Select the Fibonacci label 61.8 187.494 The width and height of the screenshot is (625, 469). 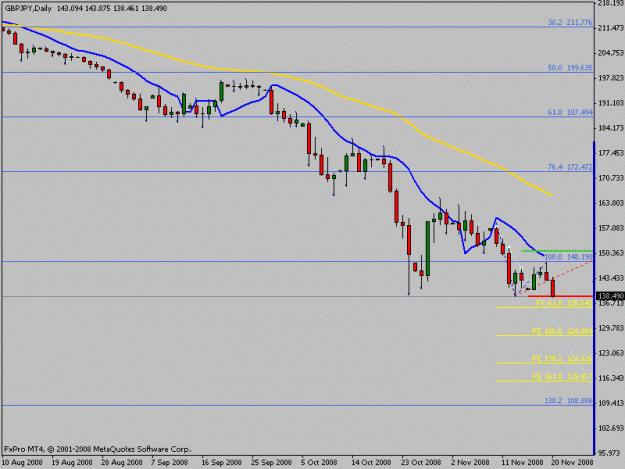(570, 112)
